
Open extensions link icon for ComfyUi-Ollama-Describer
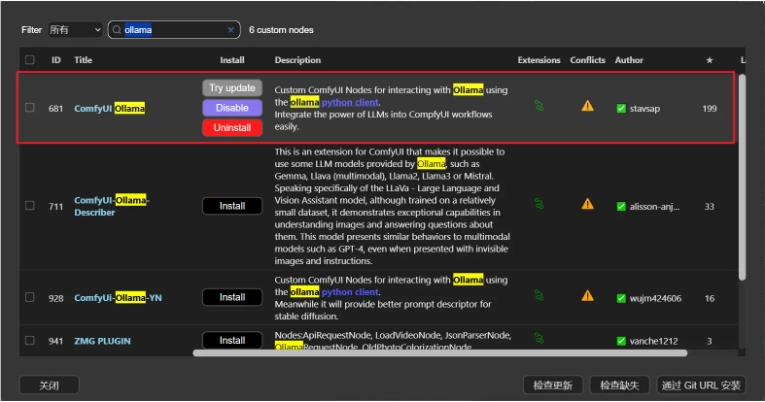pos(539,203)
